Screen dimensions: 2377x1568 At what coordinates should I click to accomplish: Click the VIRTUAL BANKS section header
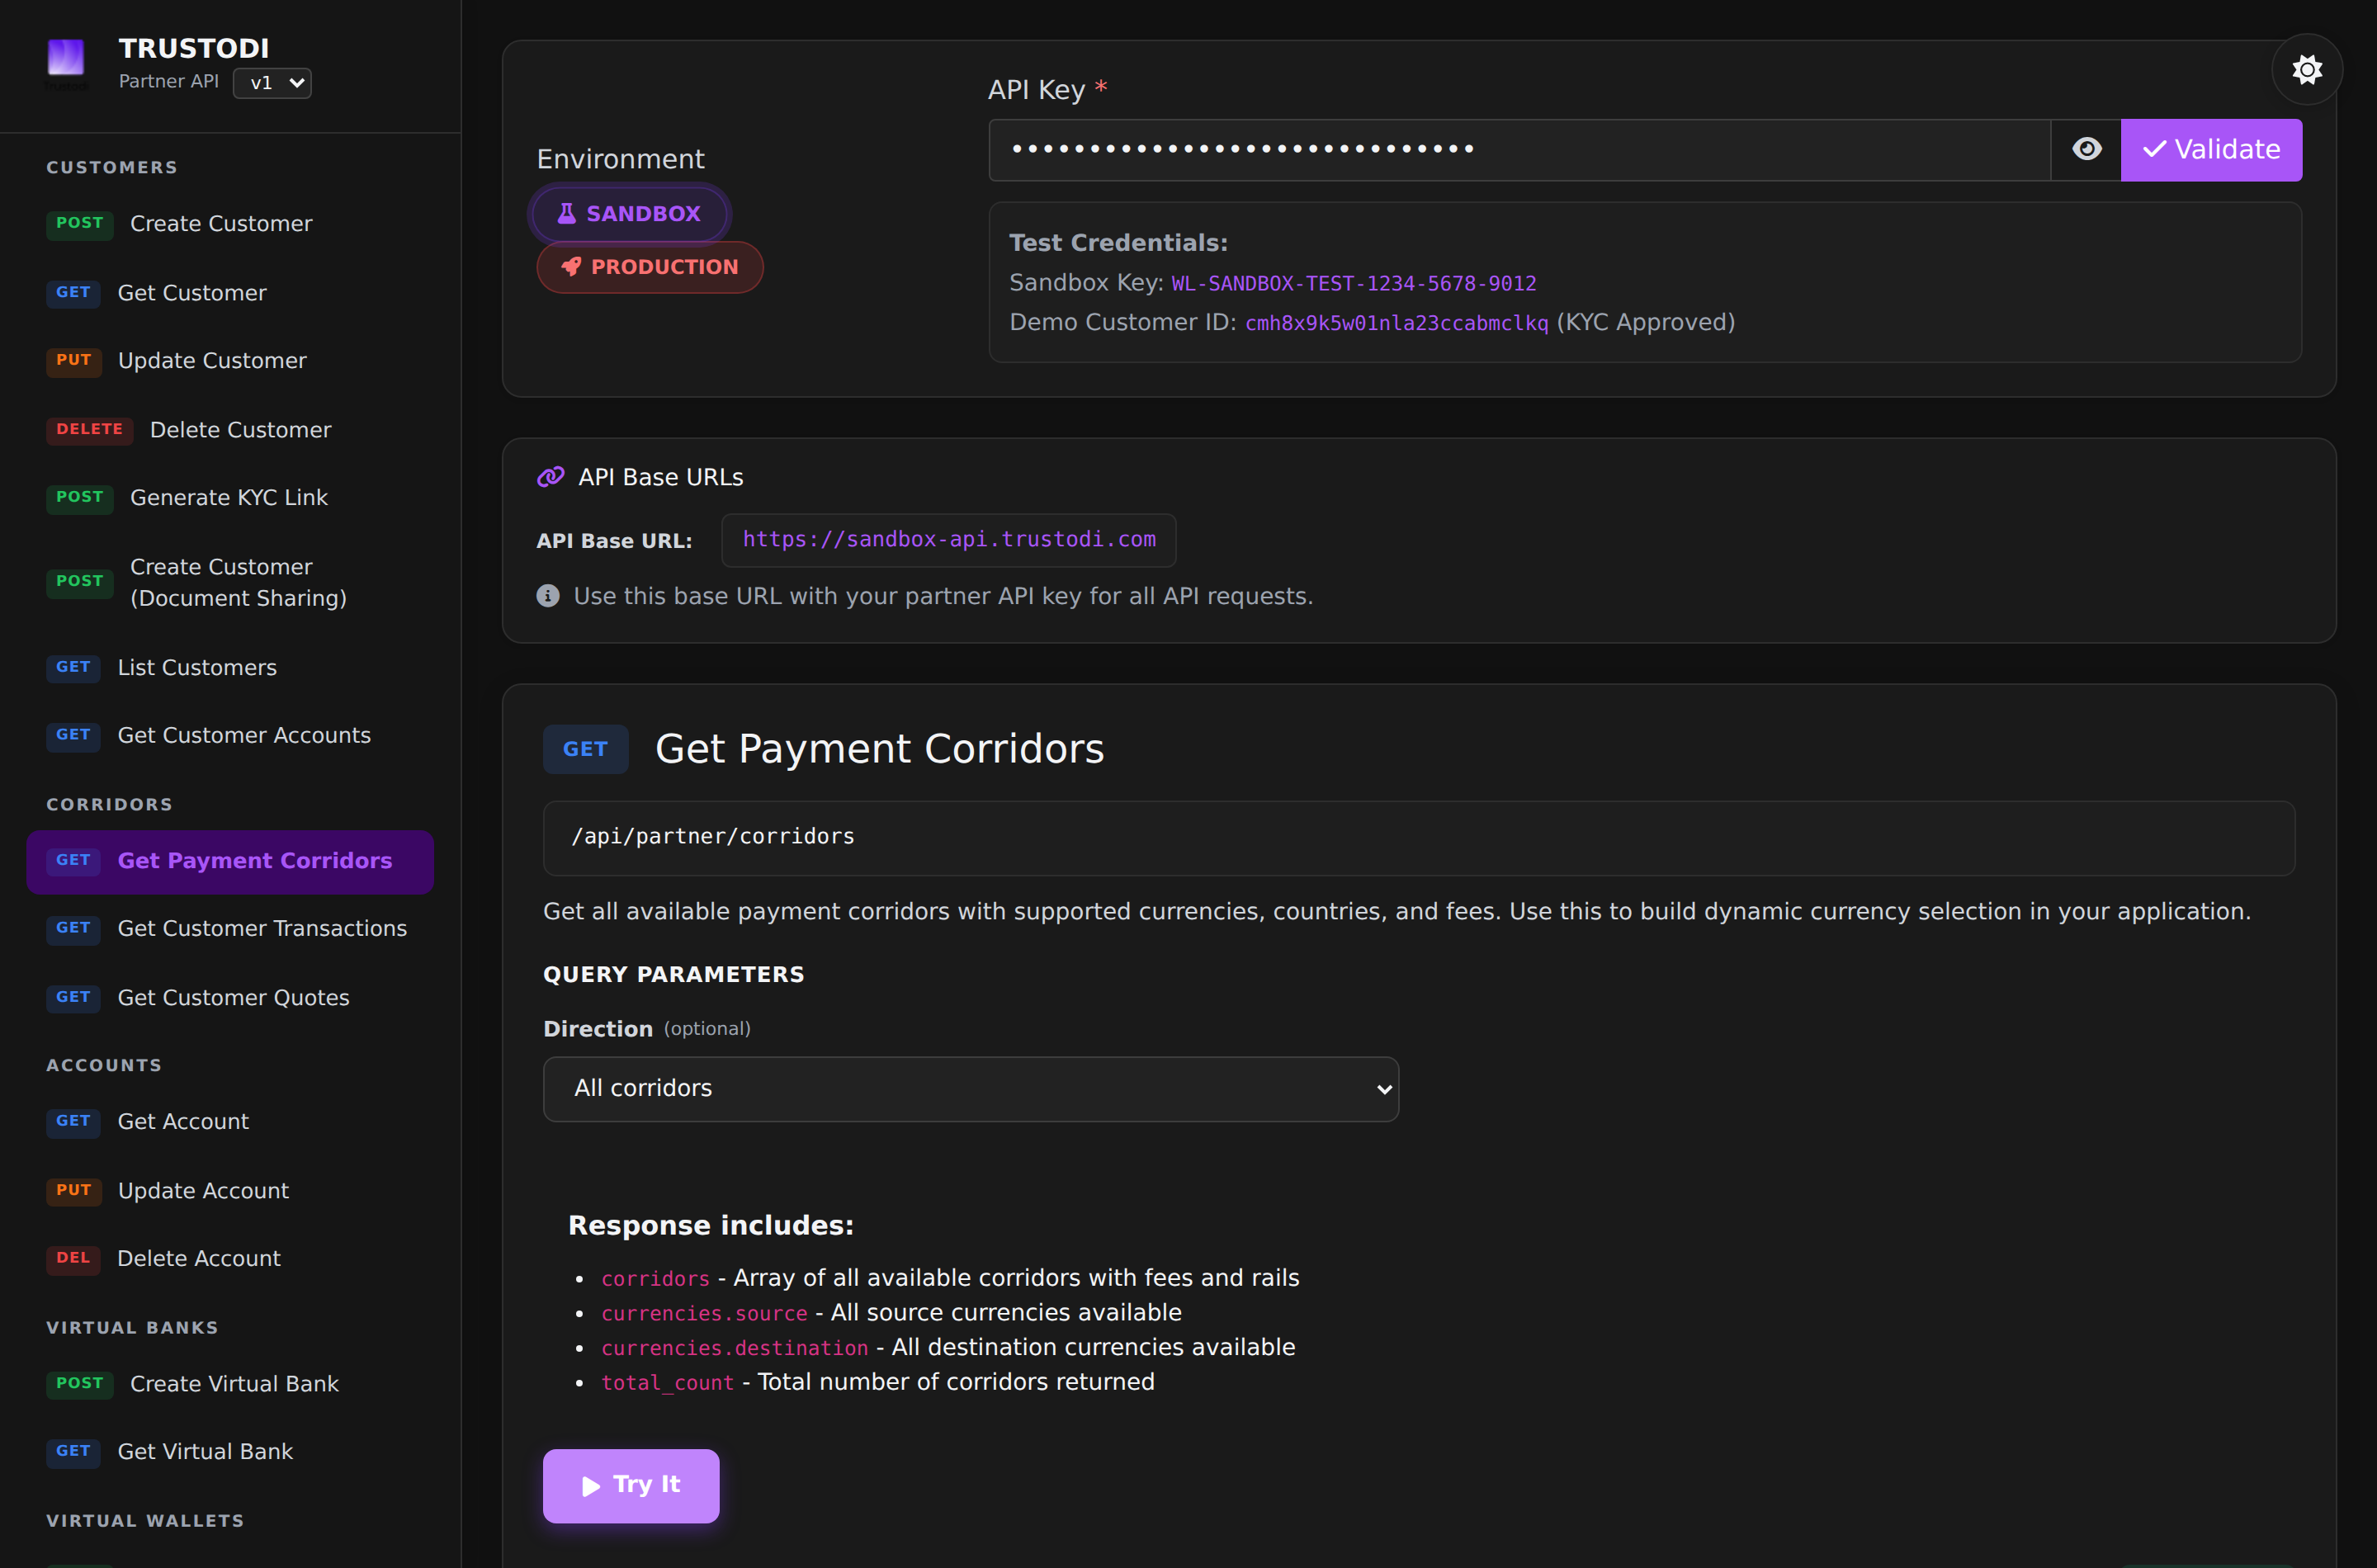[132, 1328]
